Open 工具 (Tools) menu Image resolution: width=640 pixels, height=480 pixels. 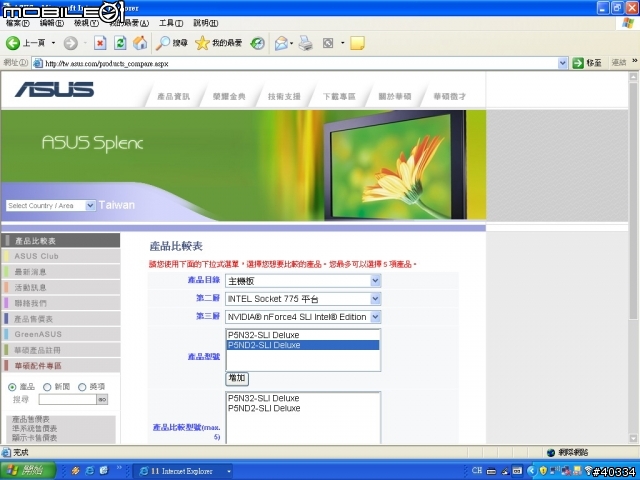pyautogui.click(x=171, y=23)
